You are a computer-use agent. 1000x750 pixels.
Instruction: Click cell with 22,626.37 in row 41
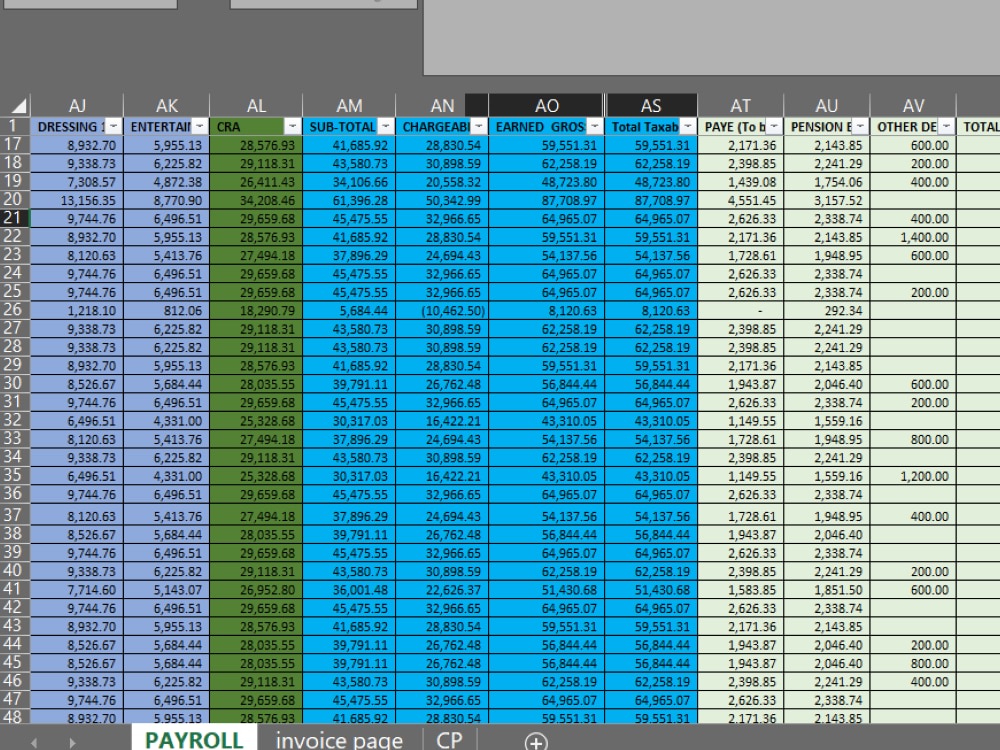442,589
